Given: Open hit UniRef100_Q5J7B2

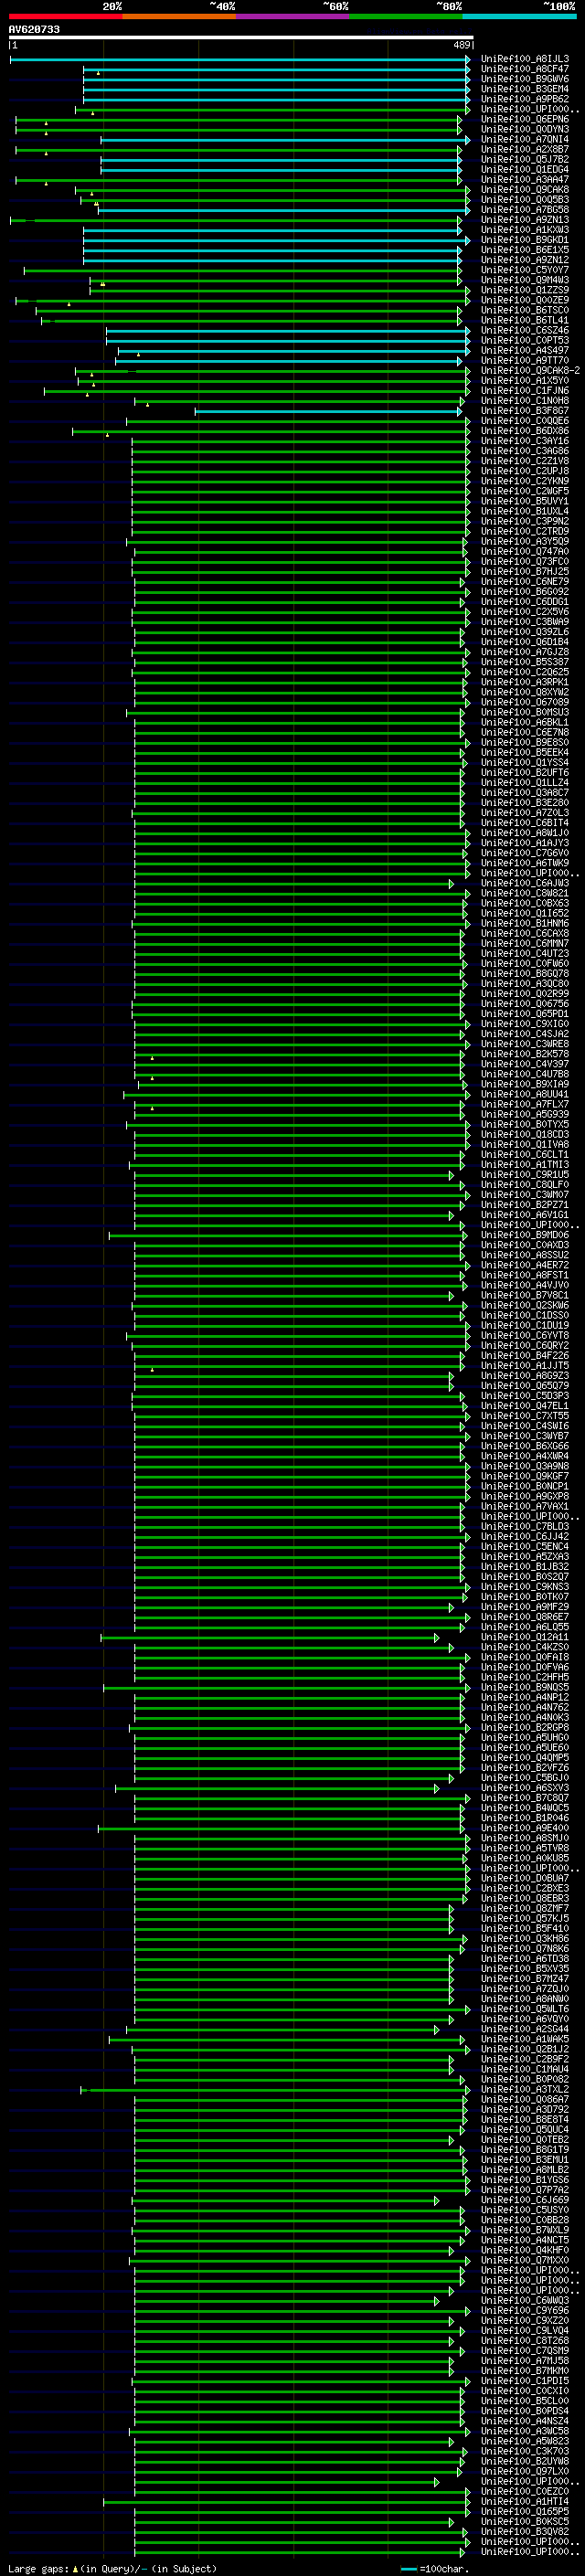Looking at the screenshot, I should 525,159.
